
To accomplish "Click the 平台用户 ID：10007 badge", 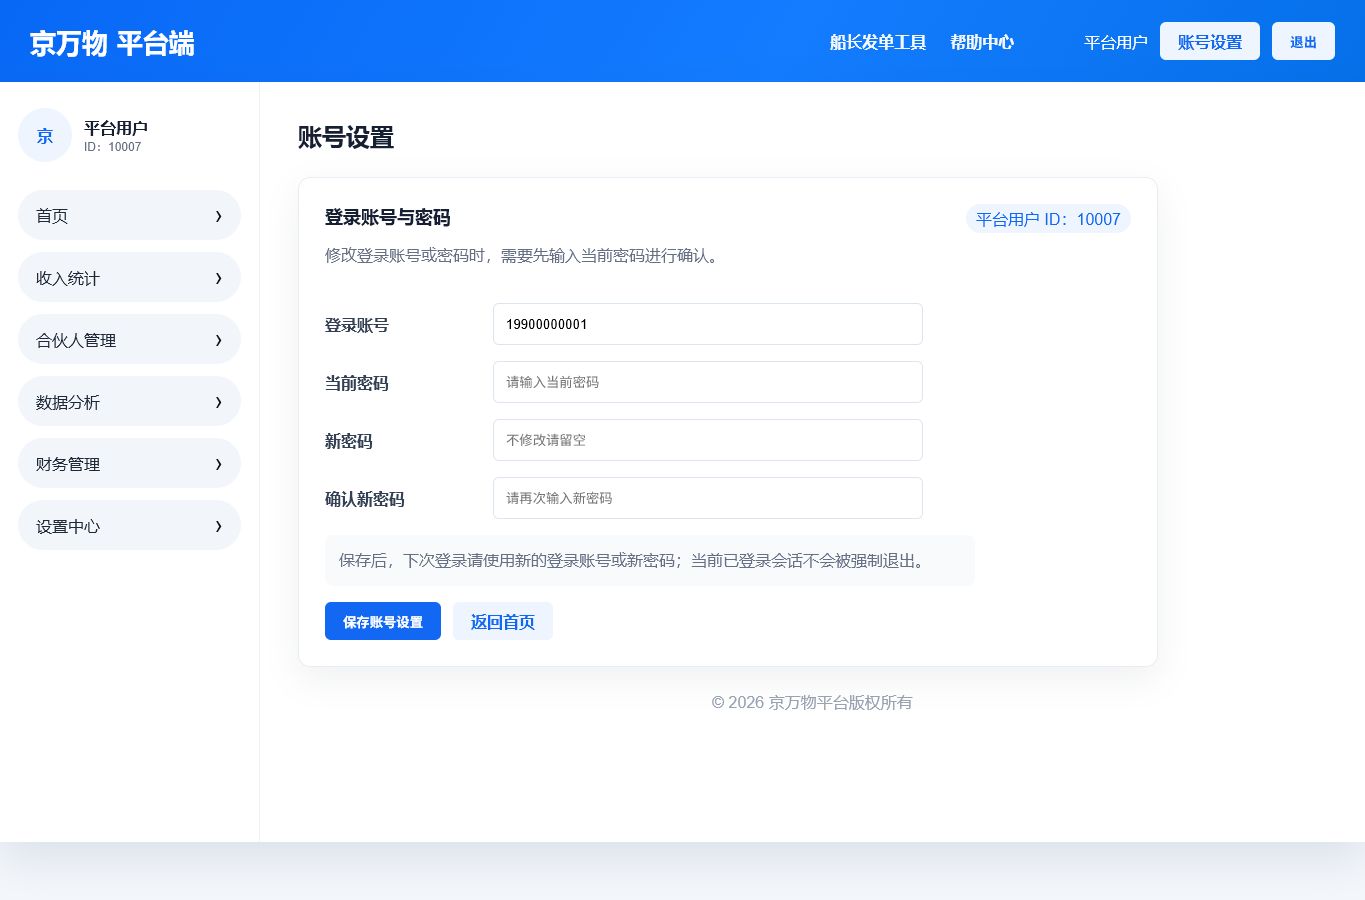I will coord(1048,219).
